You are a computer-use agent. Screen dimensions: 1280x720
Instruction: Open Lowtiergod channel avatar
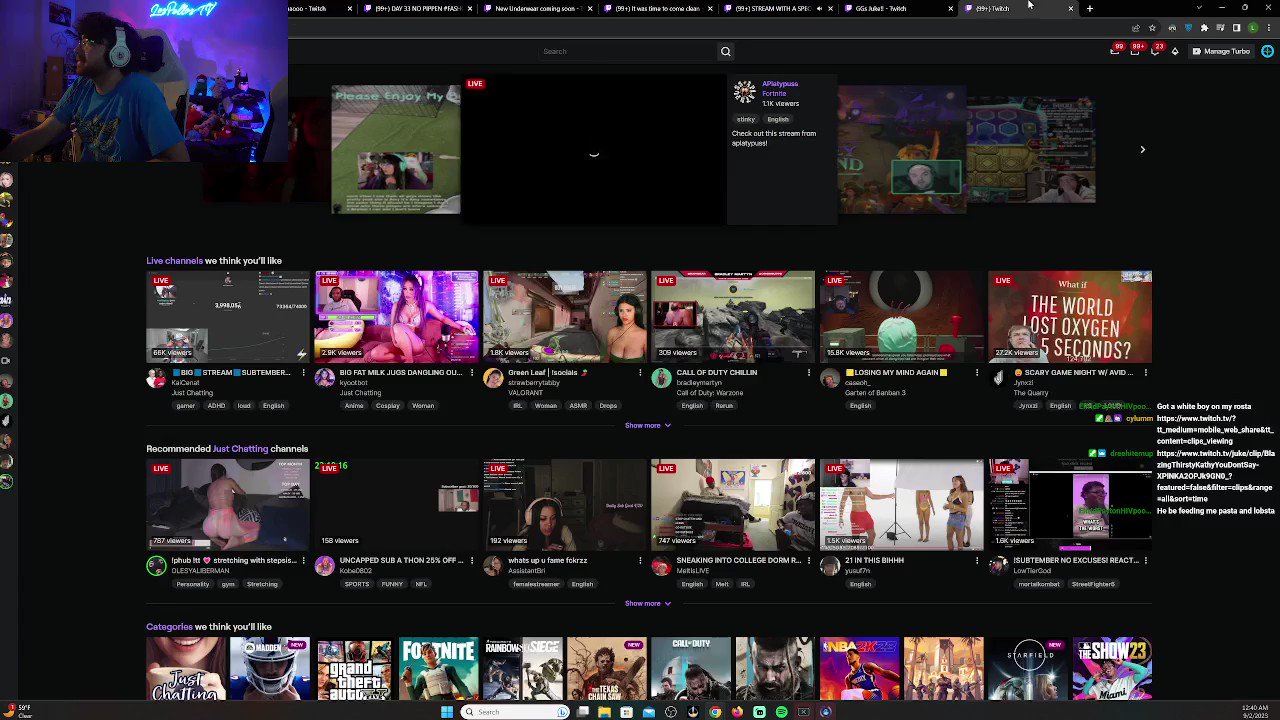click(998, 565)
